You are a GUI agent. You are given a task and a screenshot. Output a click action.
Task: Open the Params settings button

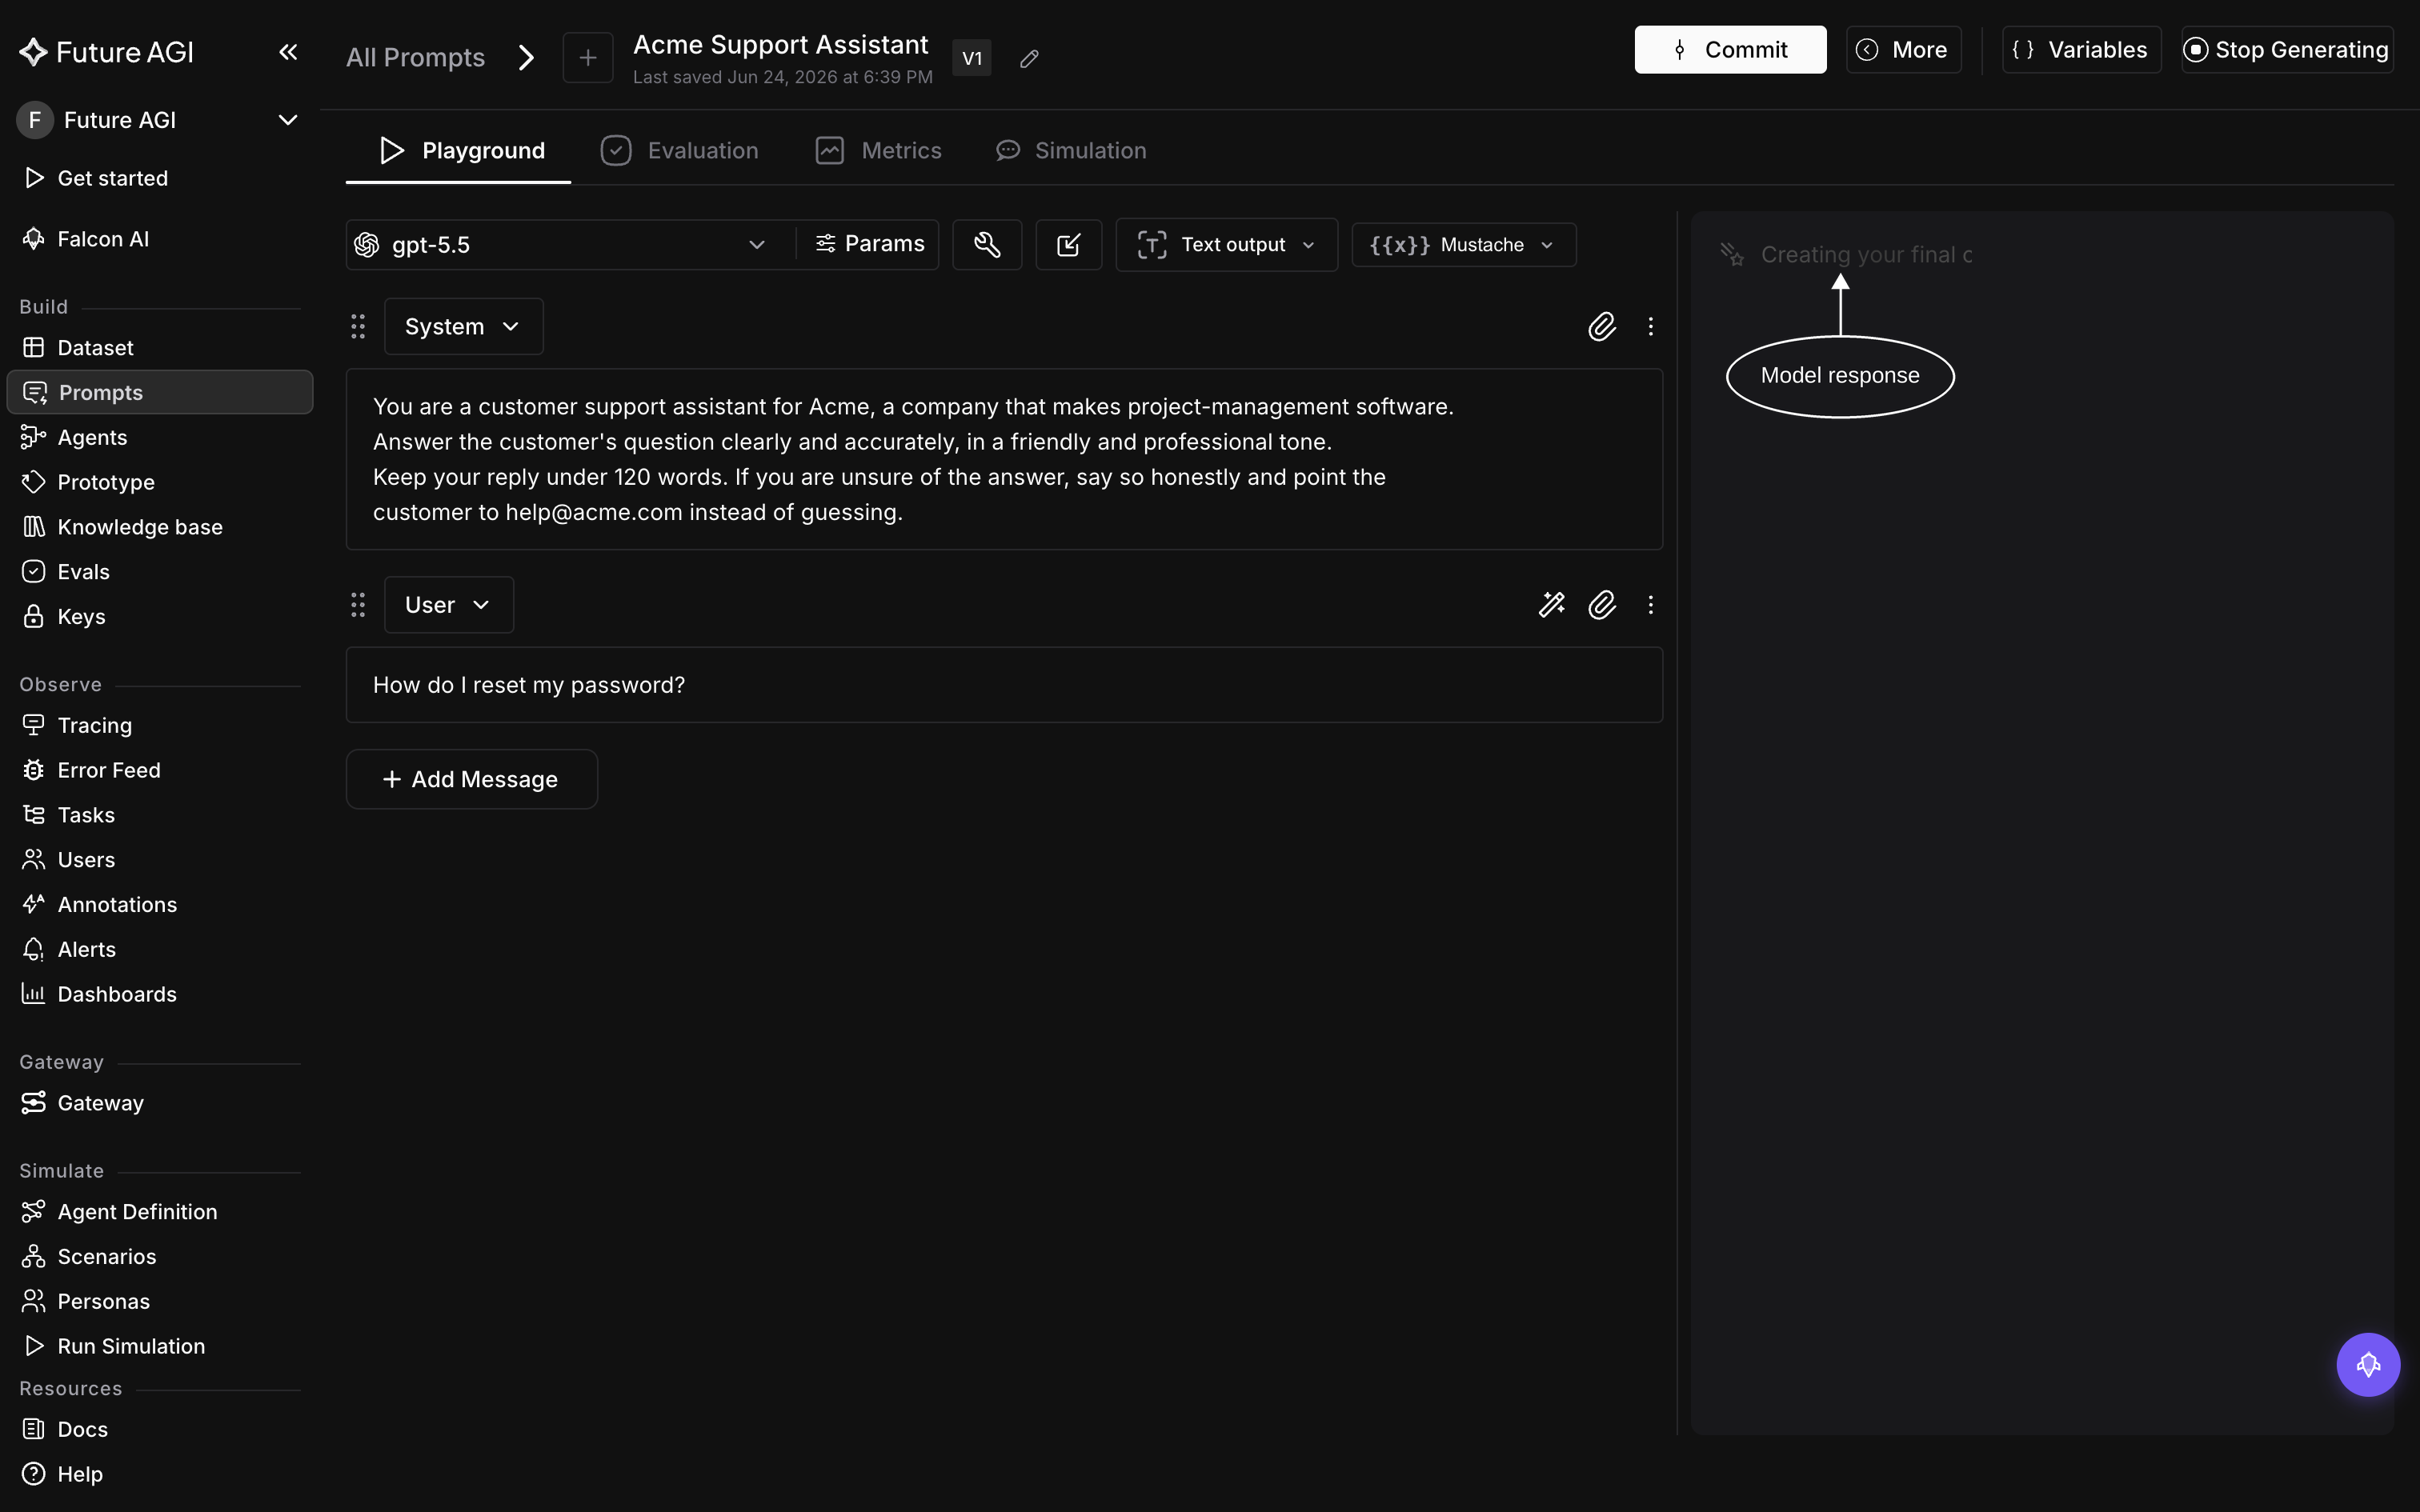click(x=868, y=245)
